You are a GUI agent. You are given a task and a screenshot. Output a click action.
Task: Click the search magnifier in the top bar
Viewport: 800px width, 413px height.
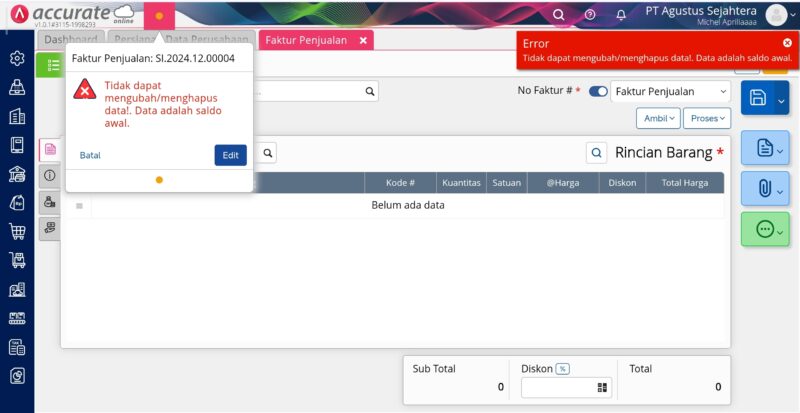coord(559,15)
